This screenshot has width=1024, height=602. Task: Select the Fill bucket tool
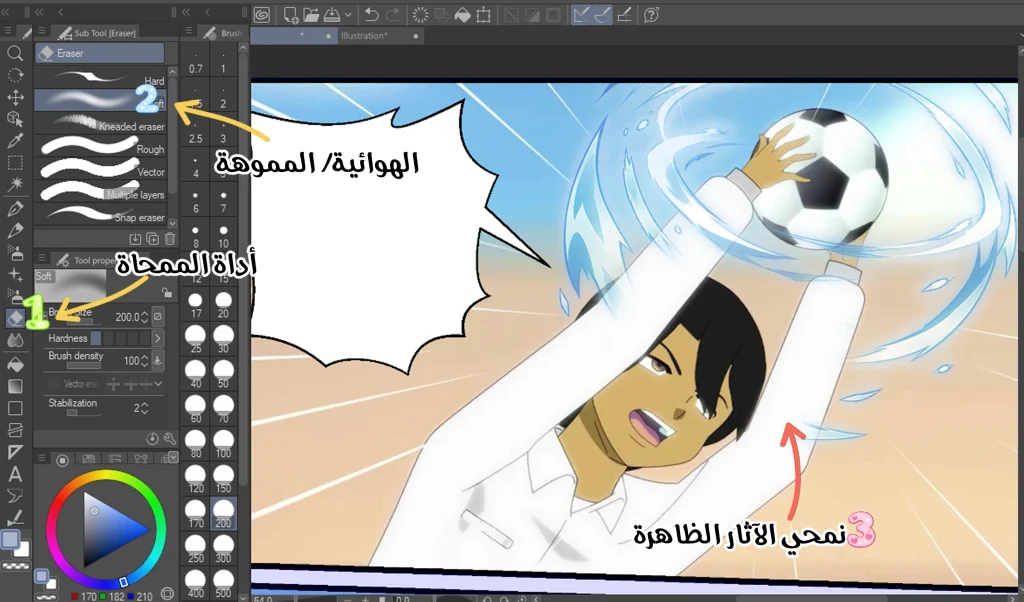pyautogui.click(x=15, y=364)
